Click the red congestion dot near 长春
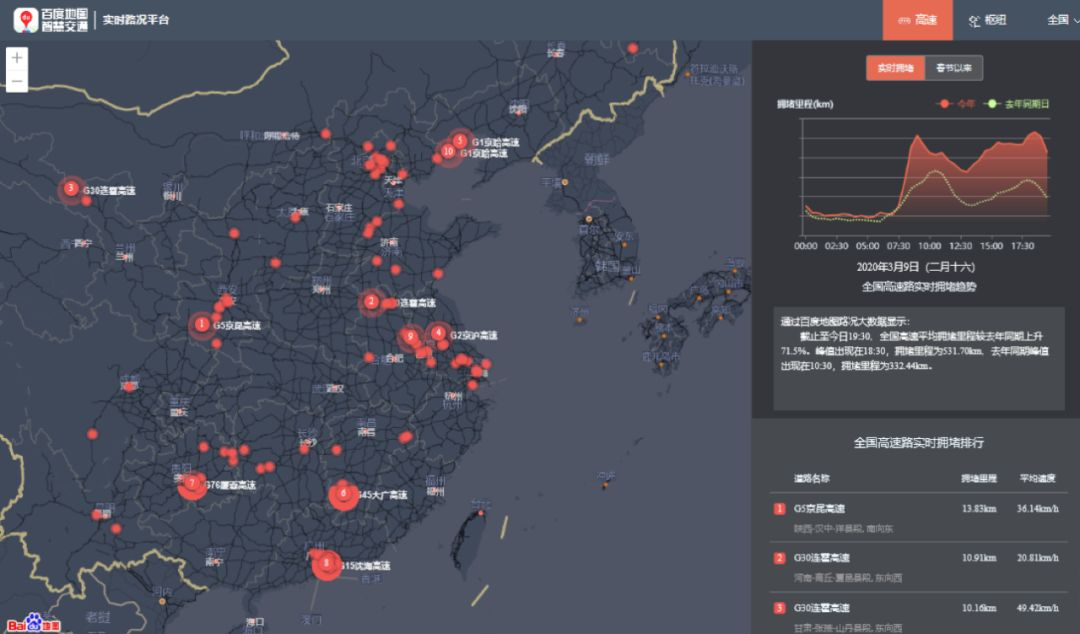The image size is (1080, 634). coord(632,48)
